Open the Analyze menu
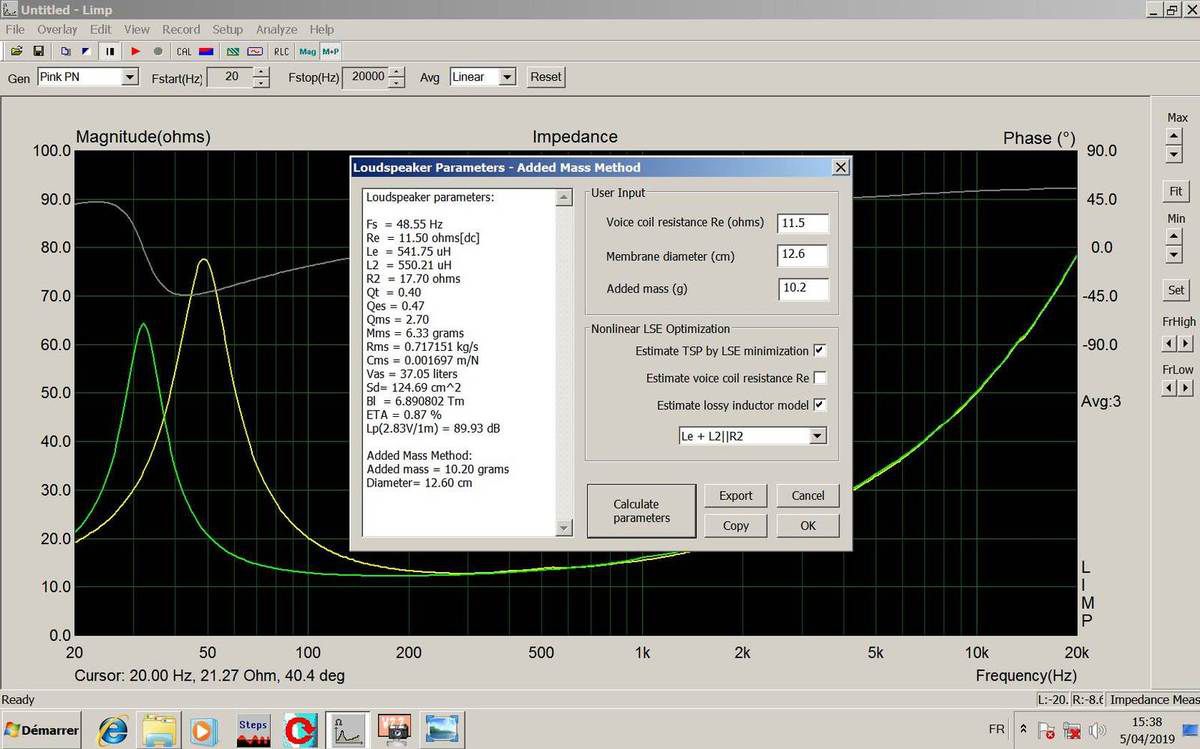 (276, 30)
